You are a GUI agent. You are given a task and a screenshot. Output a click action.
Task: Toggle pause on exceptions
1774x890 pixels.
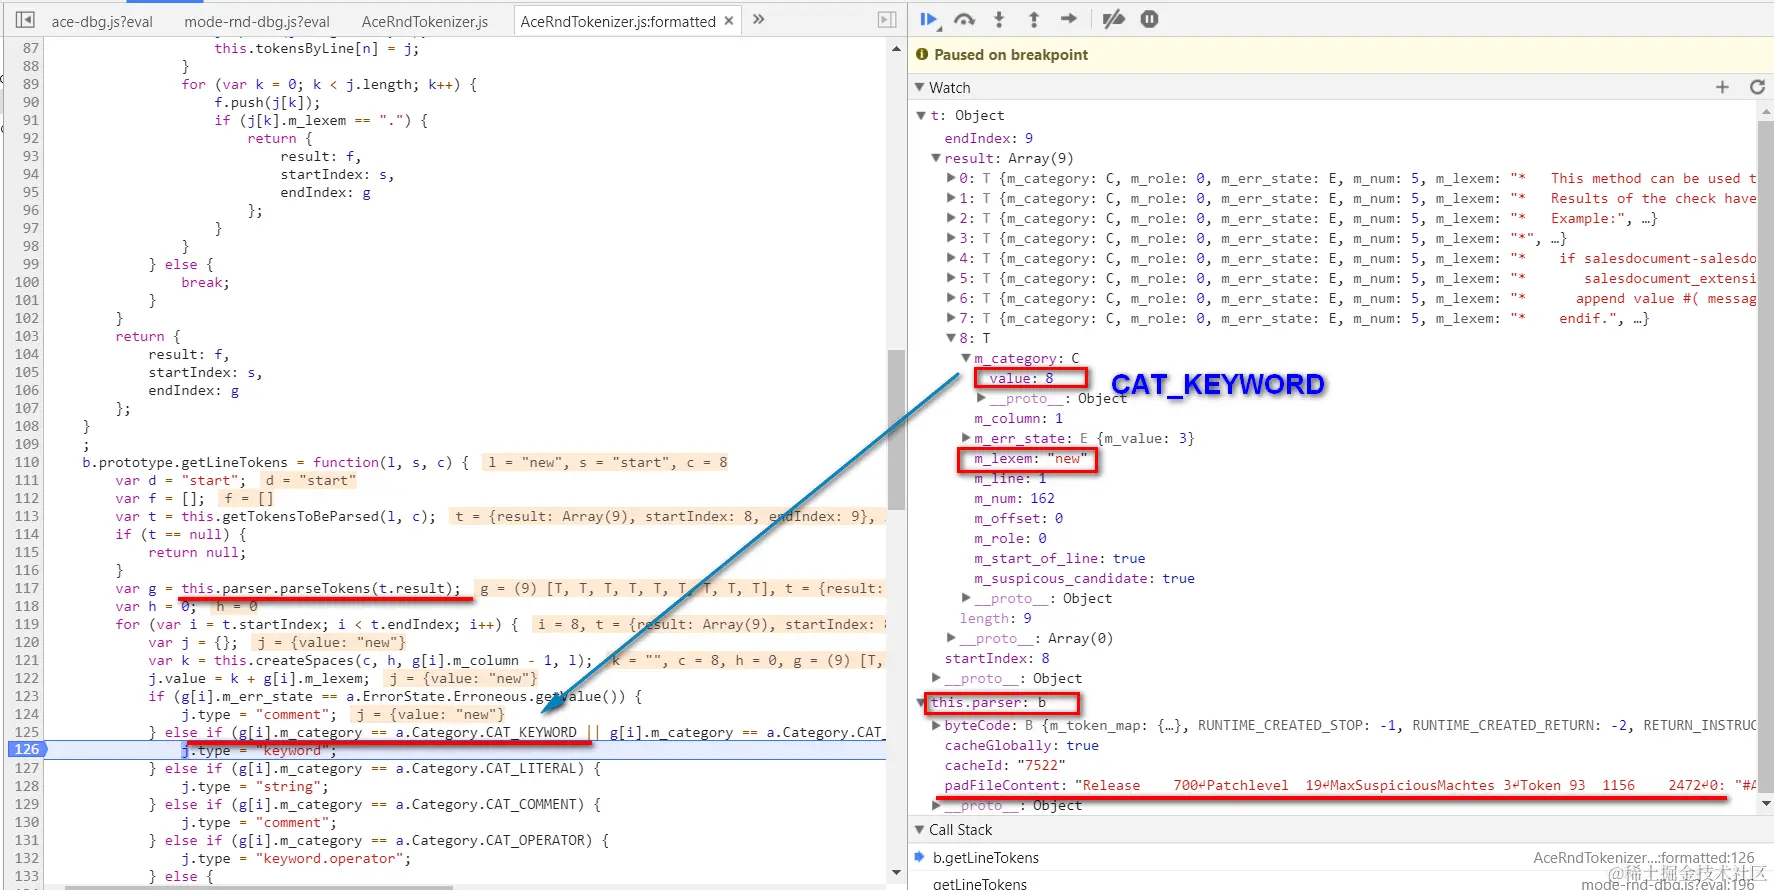click(1150, 19)
